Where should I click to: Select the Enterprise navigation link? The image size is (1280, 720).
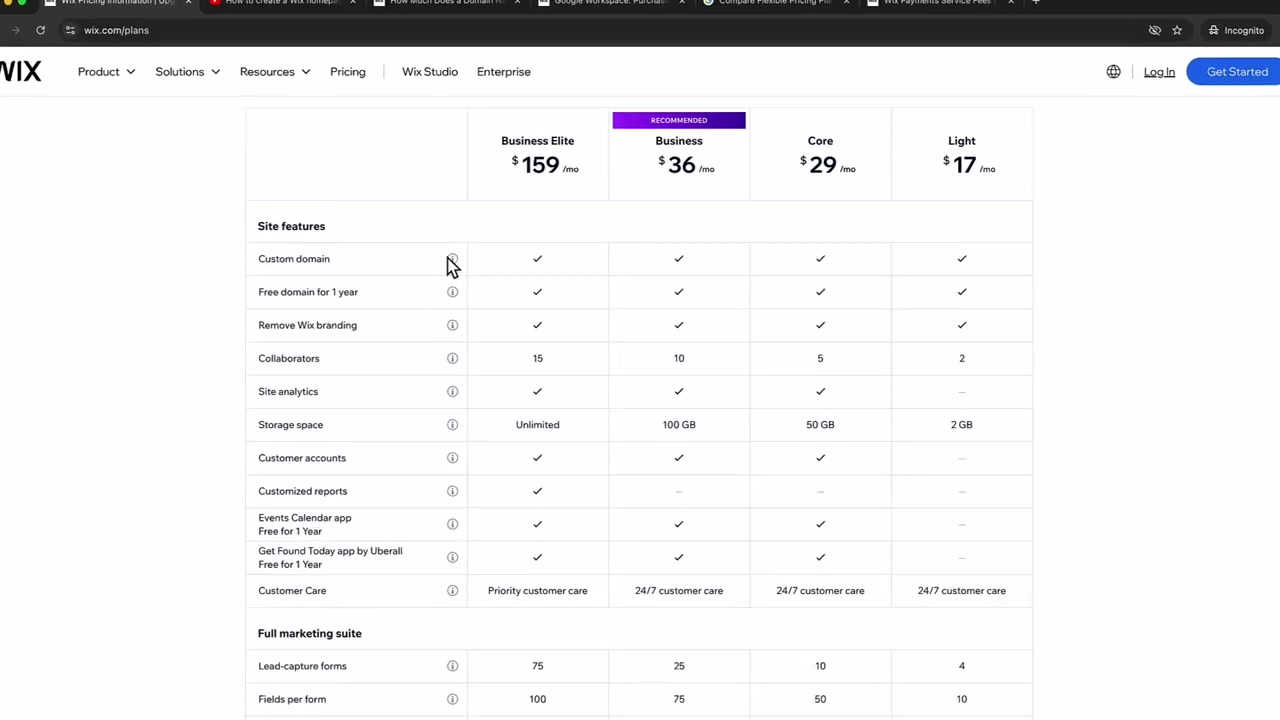(504, 72)
